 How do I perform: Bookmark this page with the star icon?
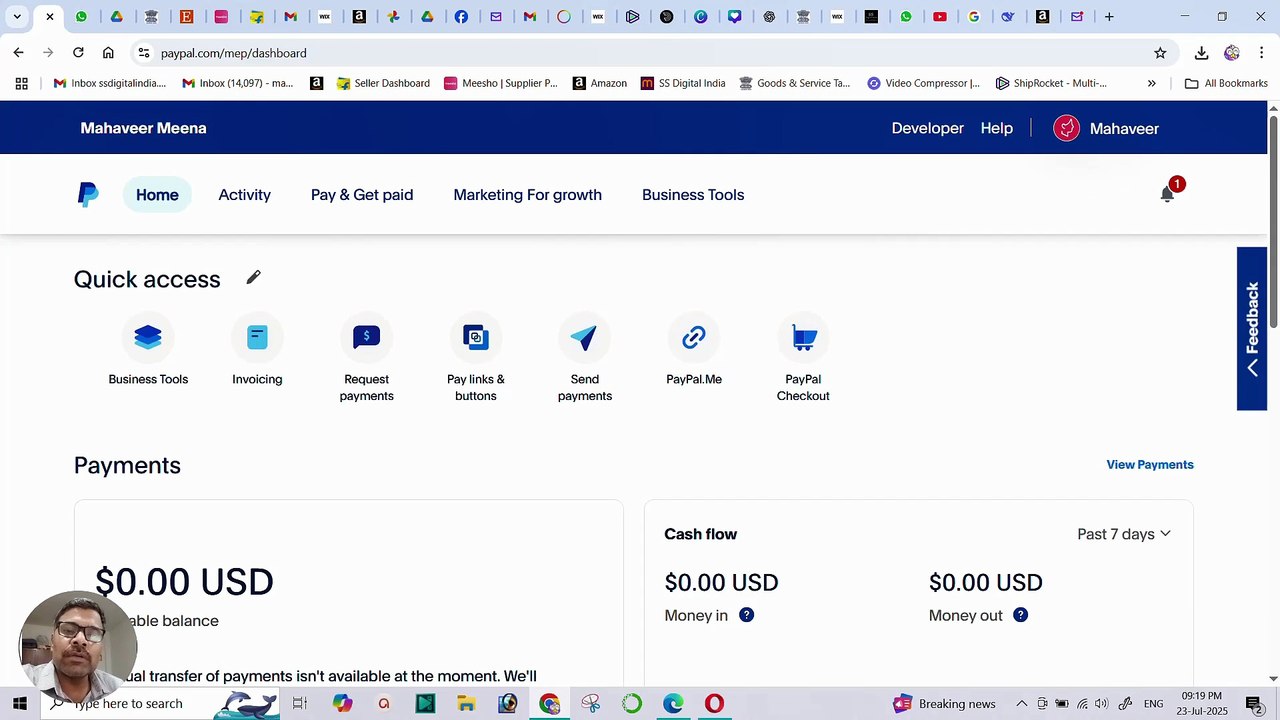[1160, 53]
